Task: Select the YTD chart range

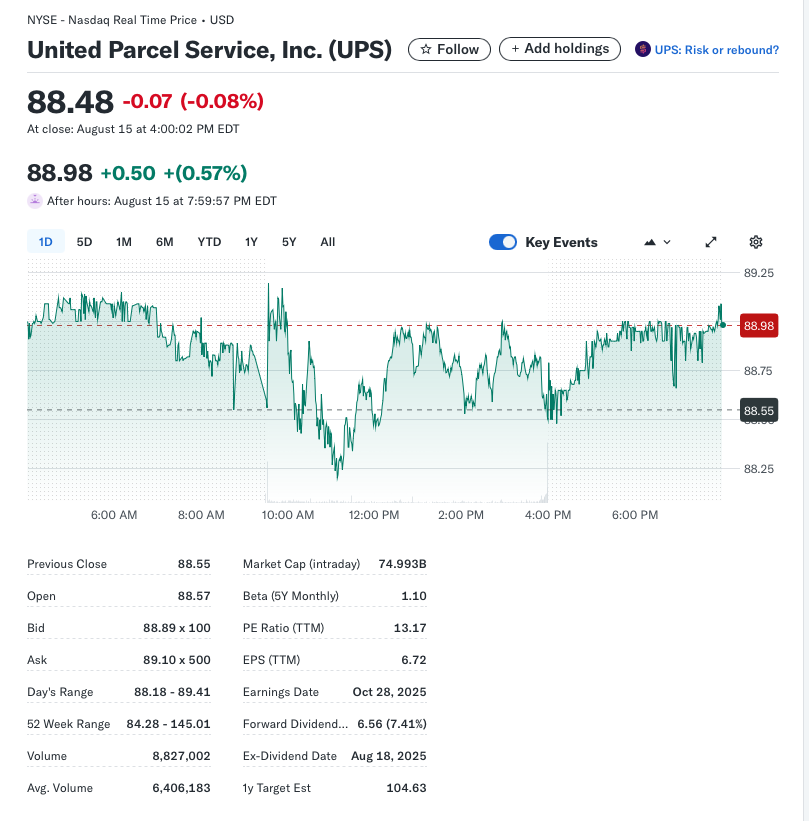Action: pos(209,242)
